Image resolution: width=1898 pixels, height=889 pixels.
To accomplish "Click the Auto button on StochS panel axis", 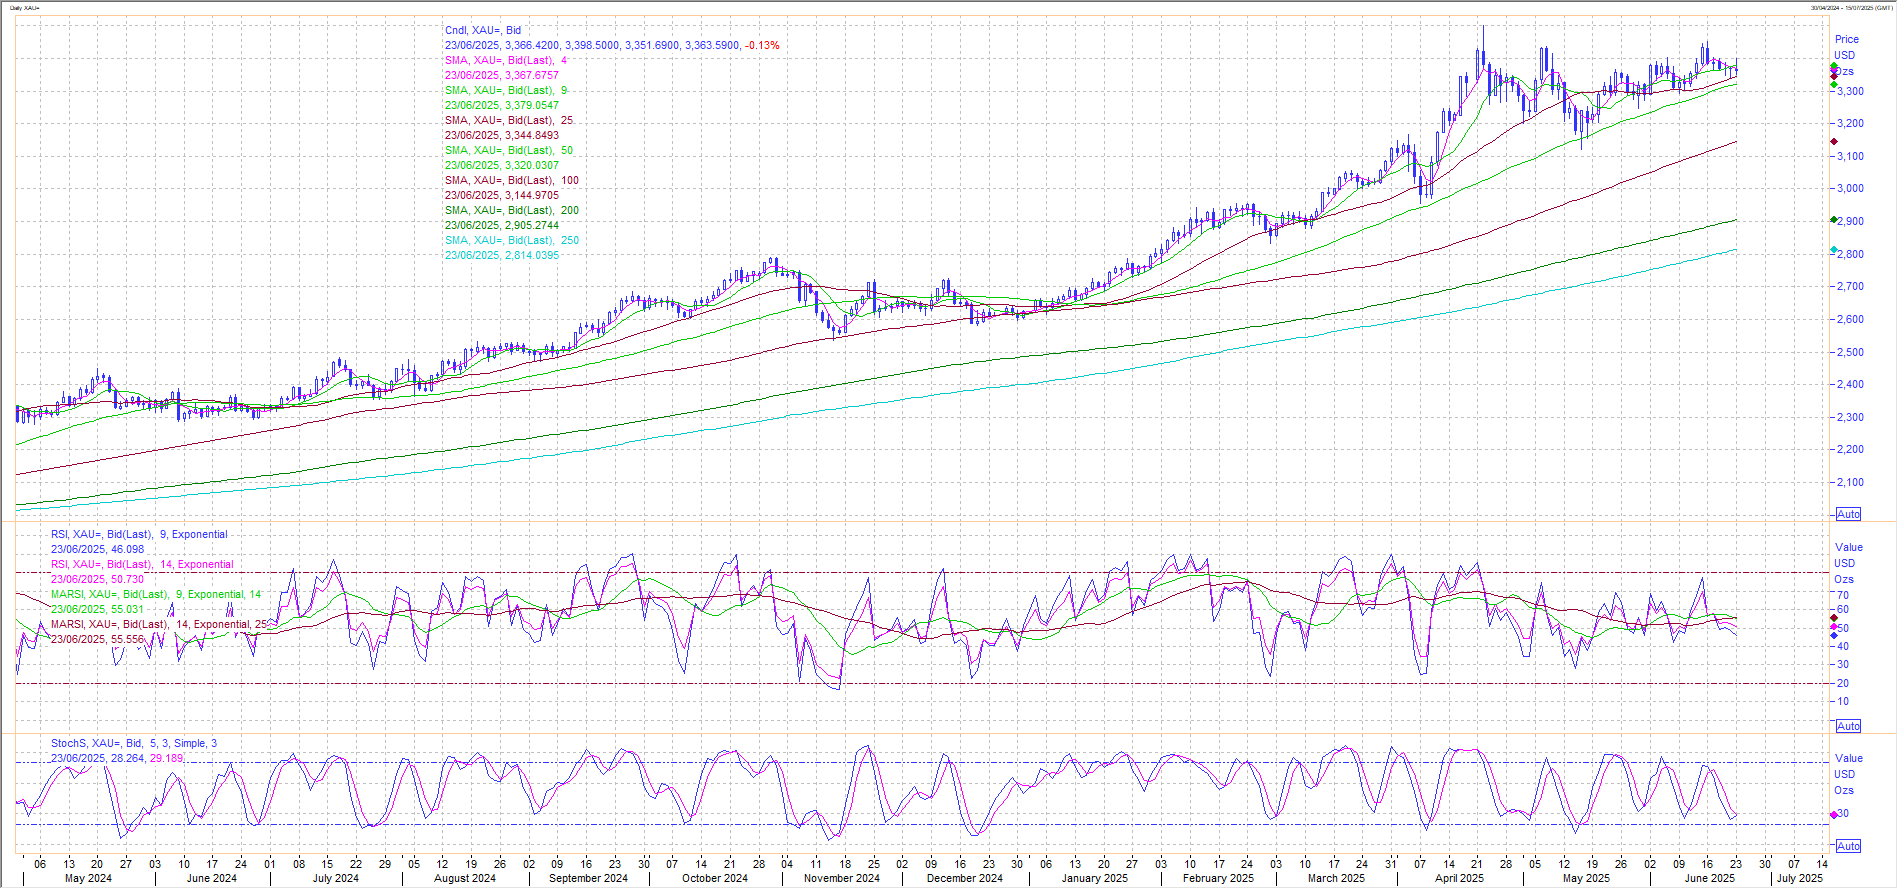I will tap(1848, 846).
